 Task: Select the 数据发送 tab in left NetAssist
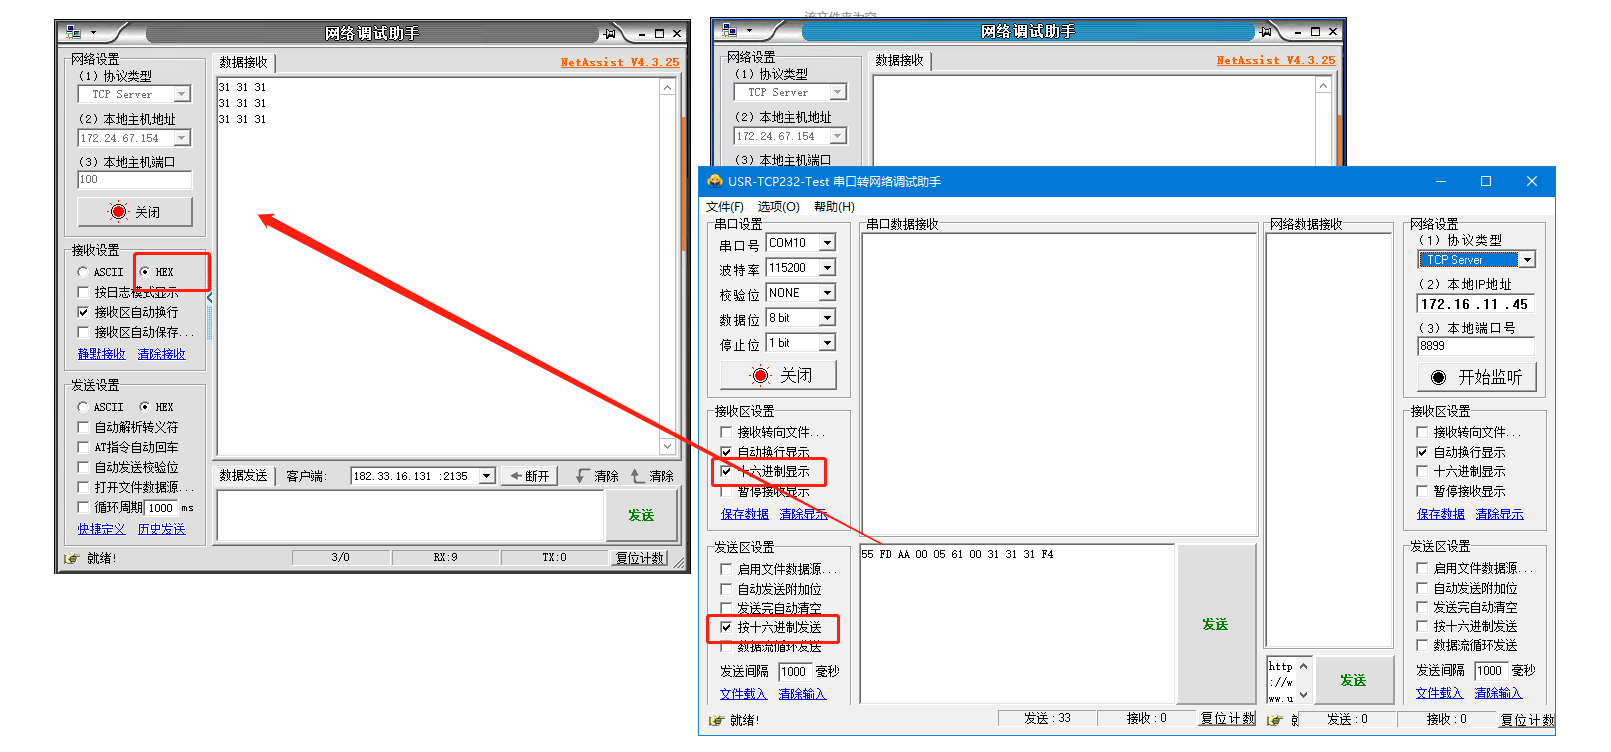[244, 476]
